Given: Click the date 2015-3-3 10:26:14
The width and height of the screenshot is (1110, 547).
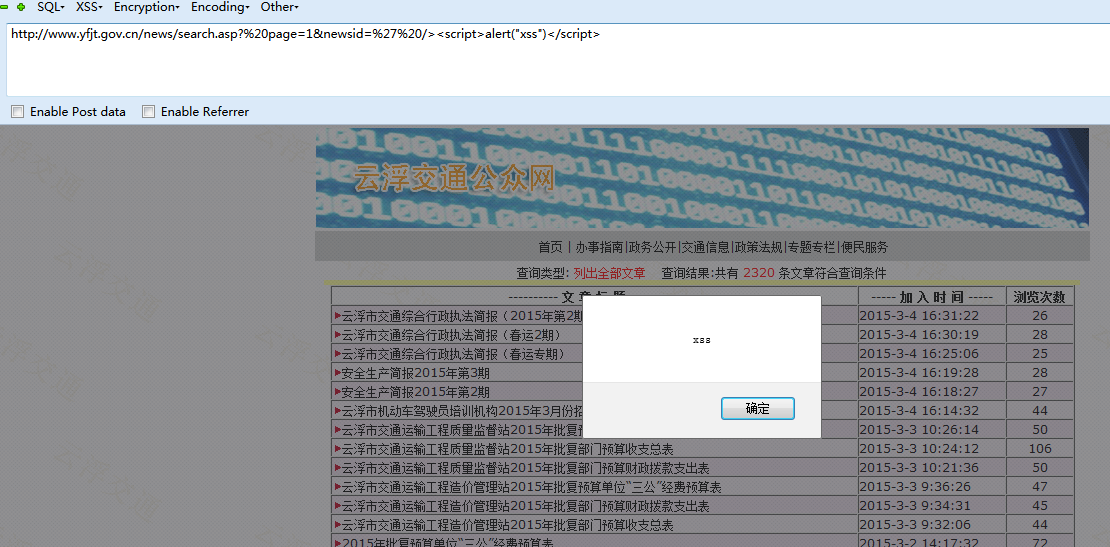Looking at the screenshot, I should (919, 430).
